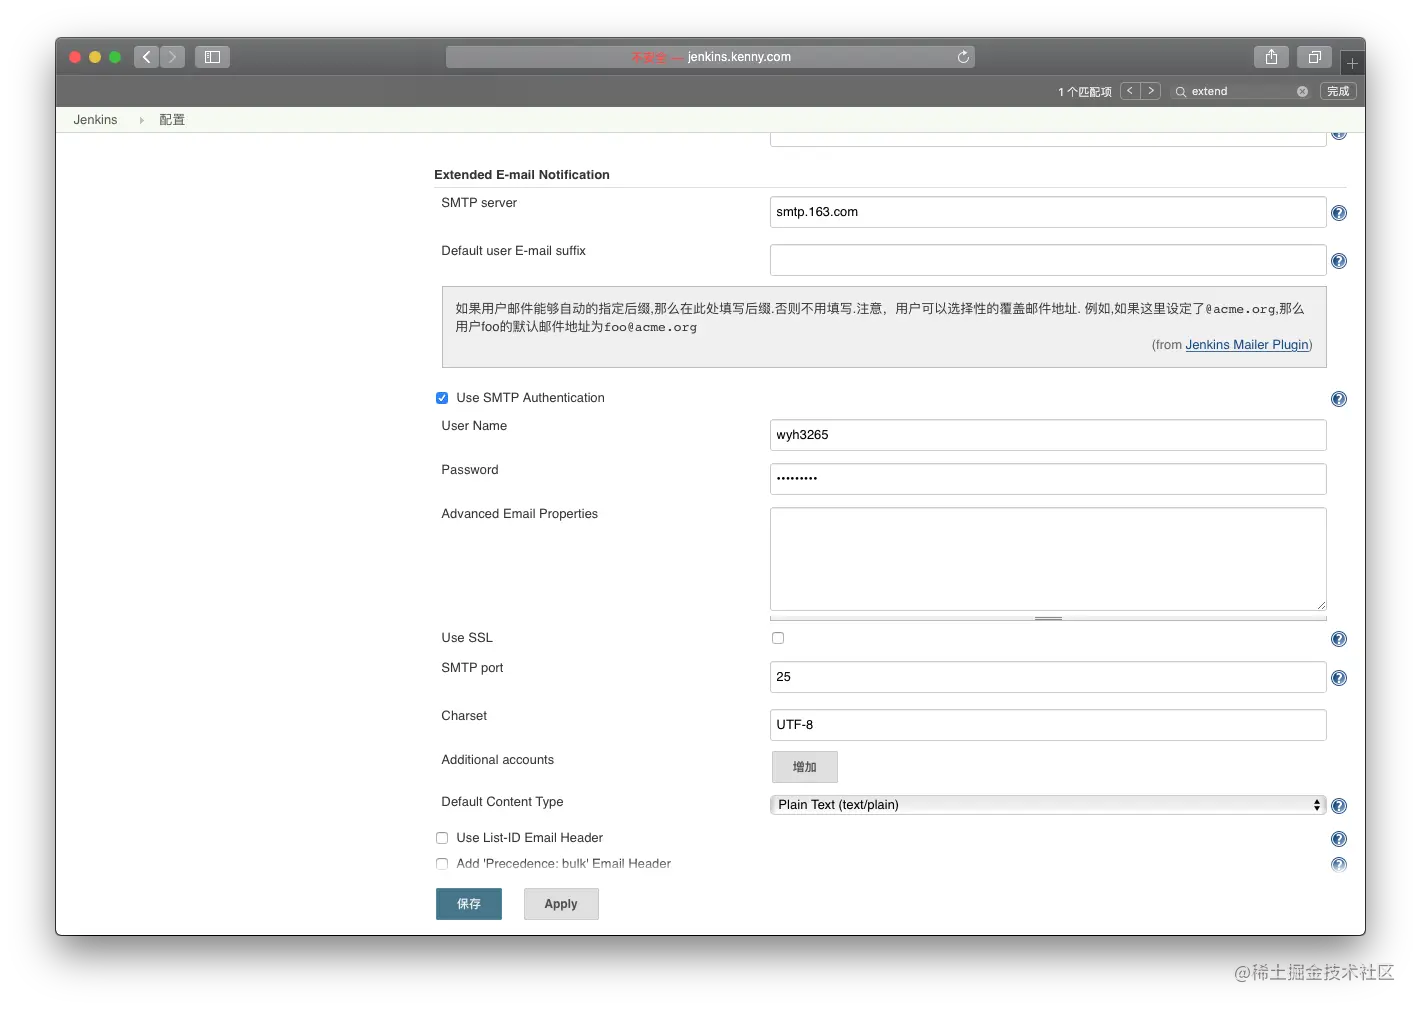This screenshot has width=1421, height=1009.
Task: Open Default Content Type dropdown
Action: pos(1048,805)
